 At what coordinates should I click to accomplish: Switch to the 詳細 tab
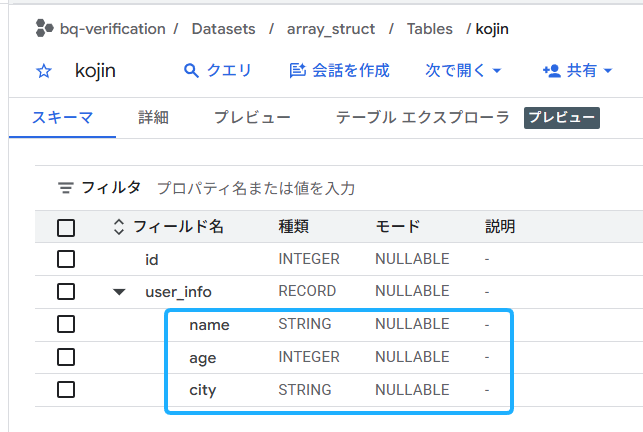tap(153, 118)
